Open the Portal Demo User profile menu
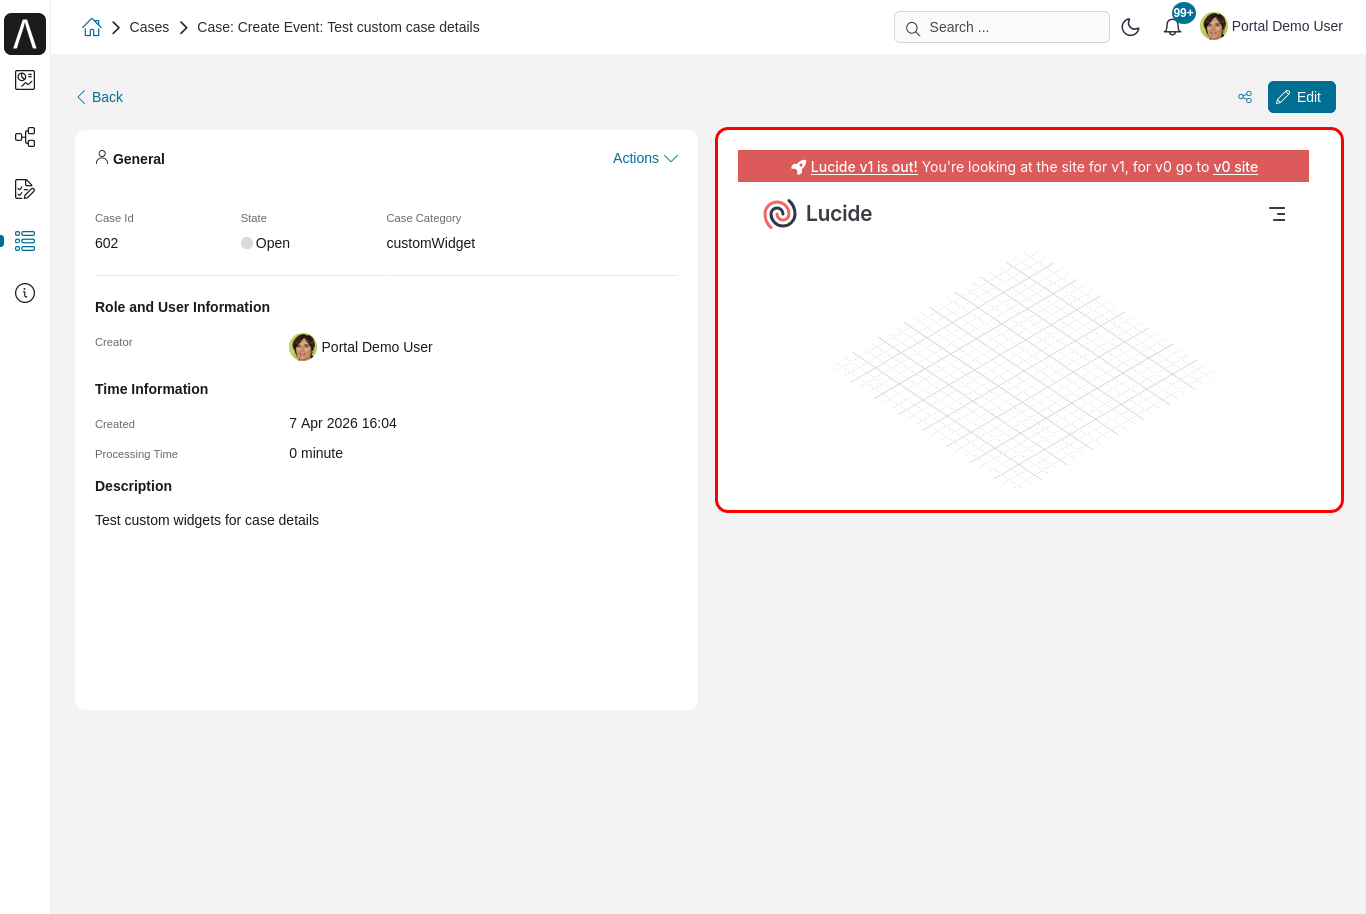Viewport: 1366px width, 914px height. coord(1272,26)
